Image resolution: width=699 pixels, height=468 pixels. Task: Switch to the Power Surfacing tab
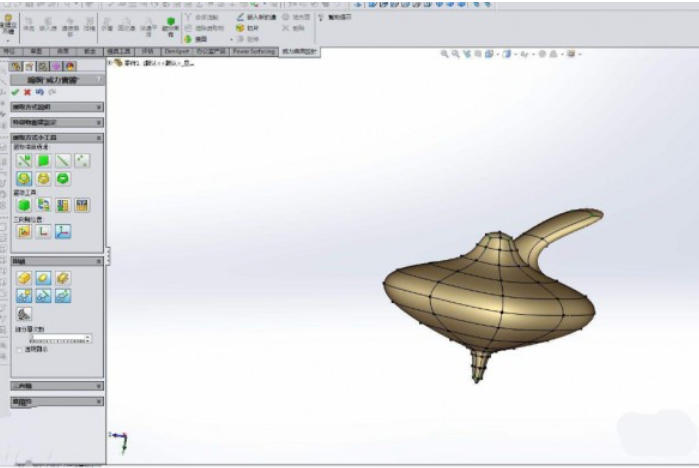[x=255, y=51]
